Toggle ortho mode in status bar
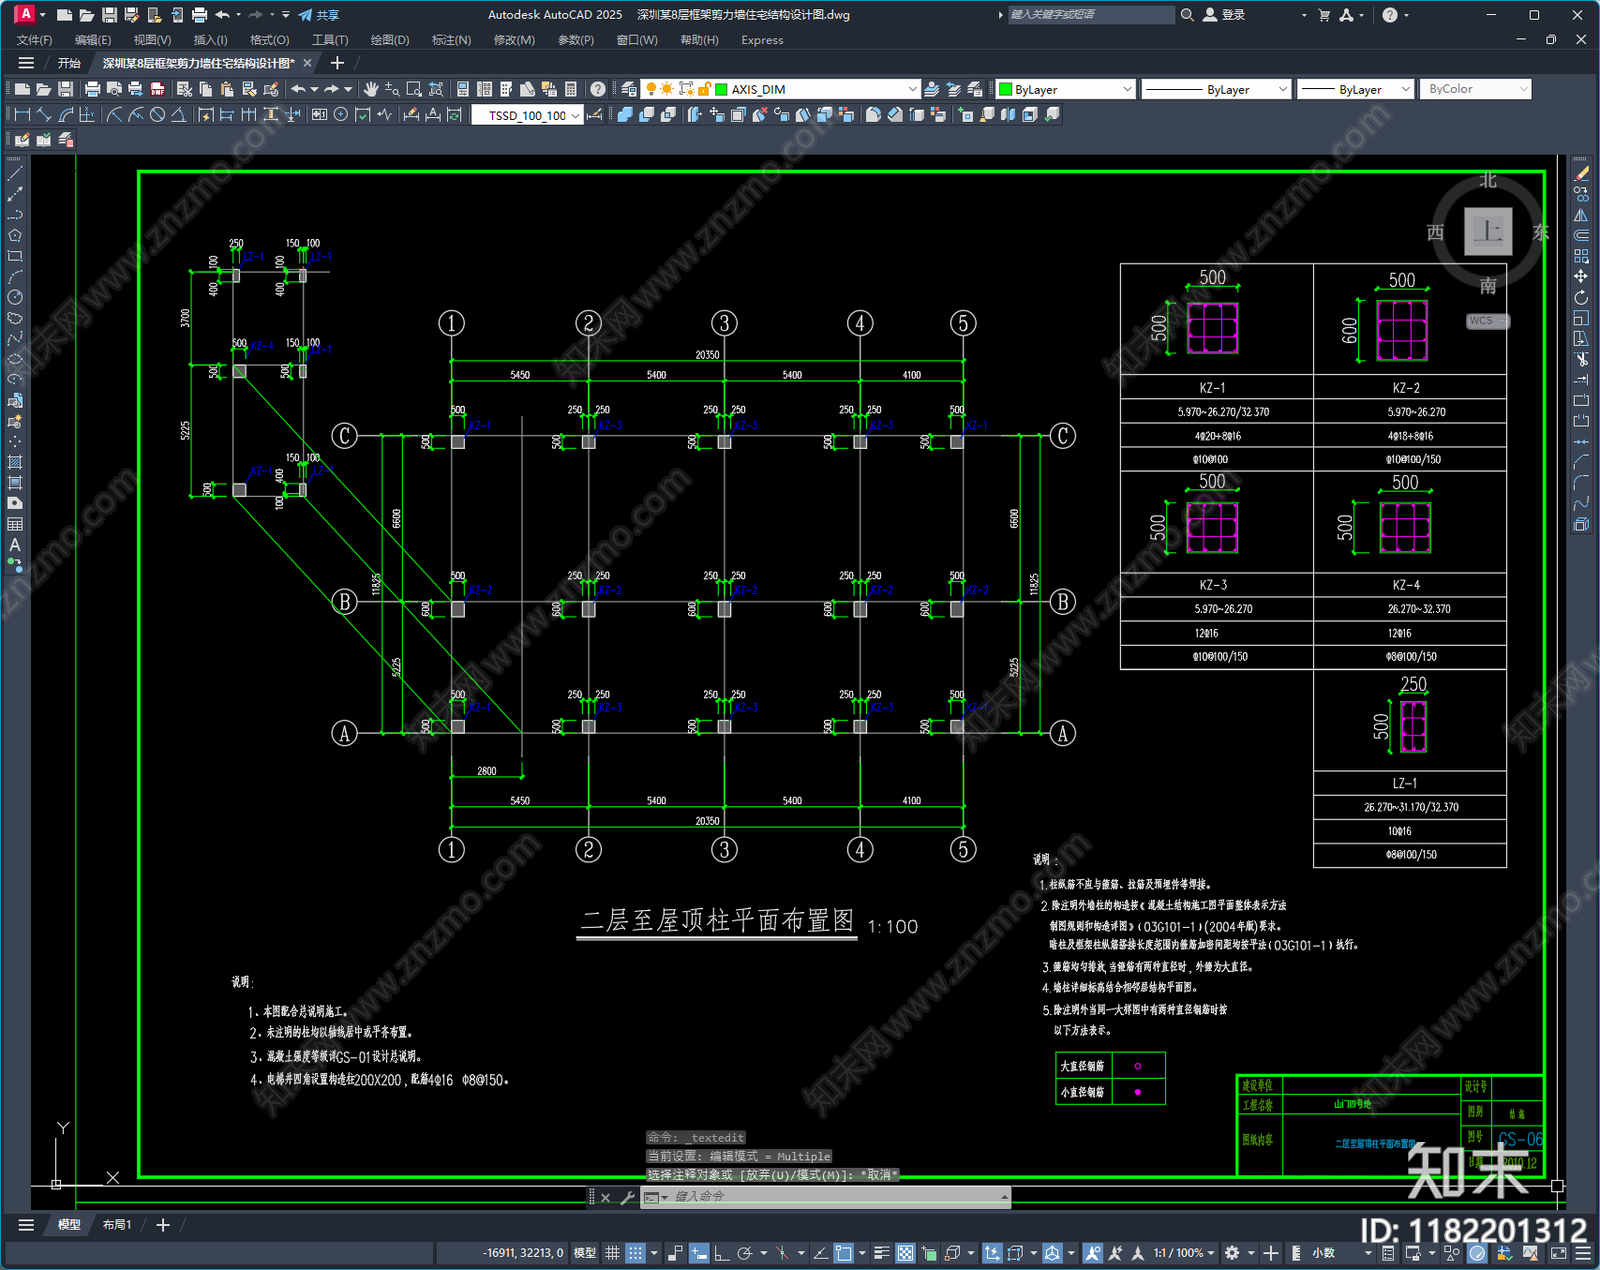This screenshot has height=1270, width=1600. [x=721, y=1253]
